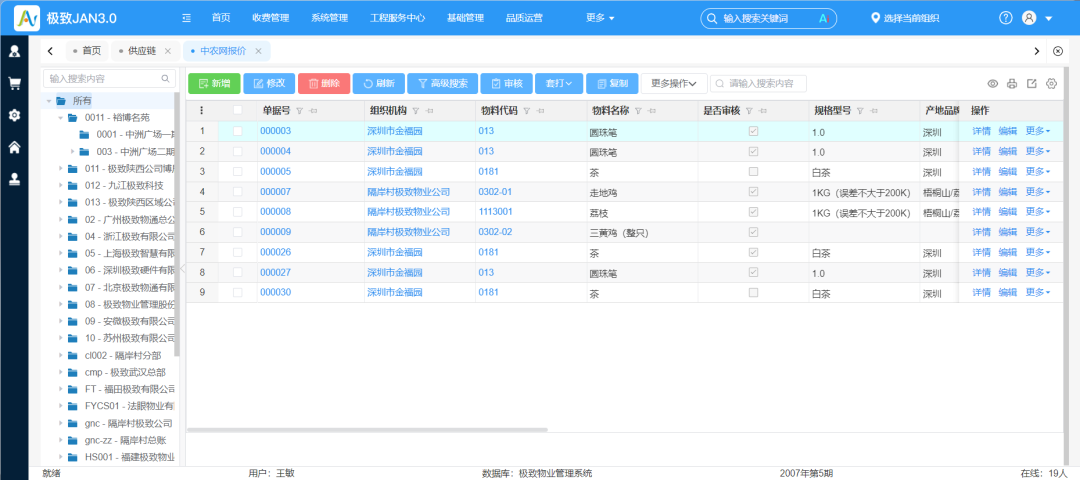The image size is (1080, 480).
Task: Open the 更多 dropdown in the top navigation
Action: click(x=600, y=18)
